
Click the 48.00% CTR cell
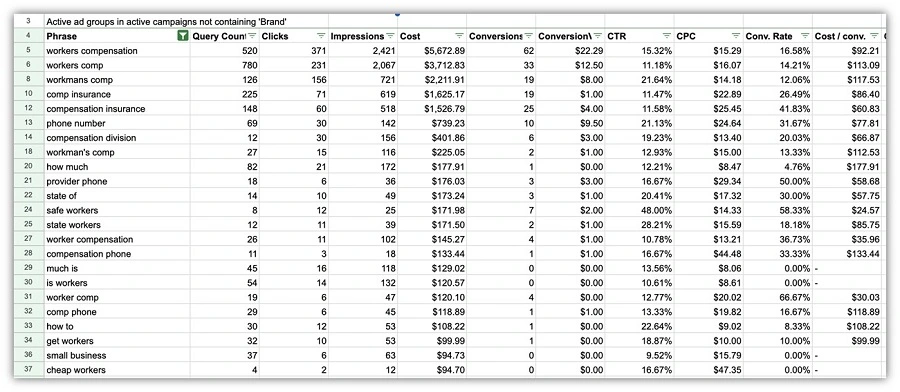[x=639, y=210]
